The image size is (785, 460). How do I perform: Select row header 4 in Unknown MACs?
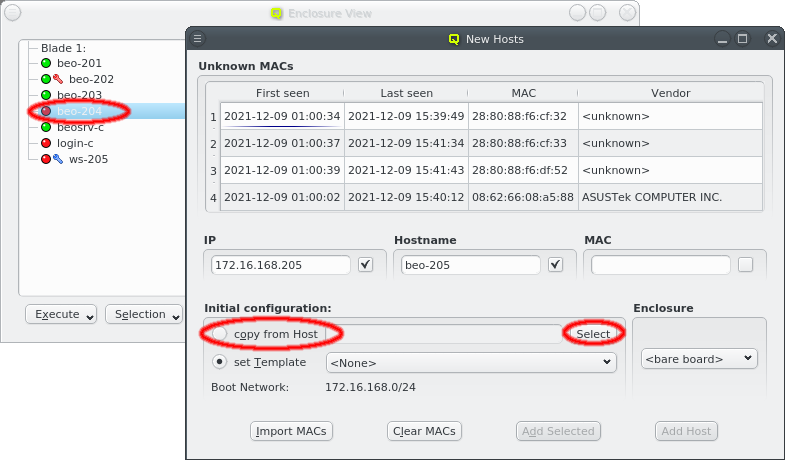coord(213,198)
